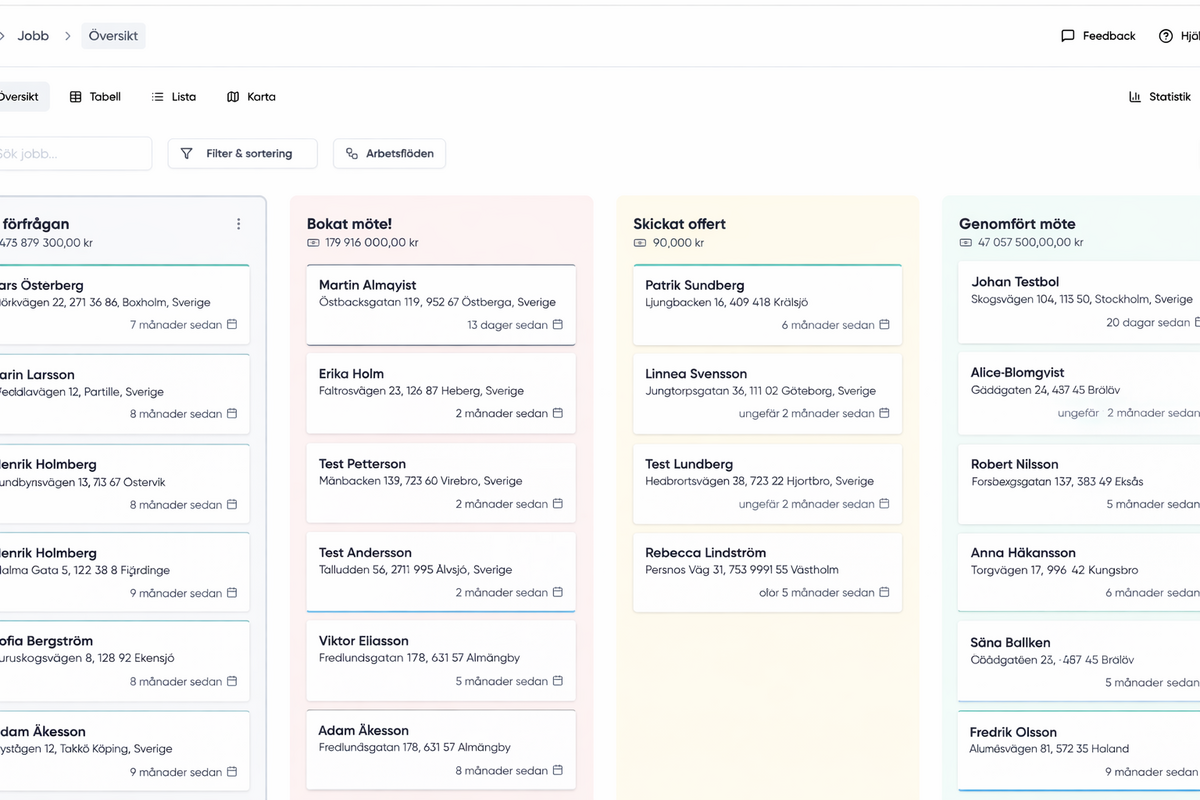Open Statistik chart view
The height and width of the screenshot is (800, 1200).
coord(1160,97)
